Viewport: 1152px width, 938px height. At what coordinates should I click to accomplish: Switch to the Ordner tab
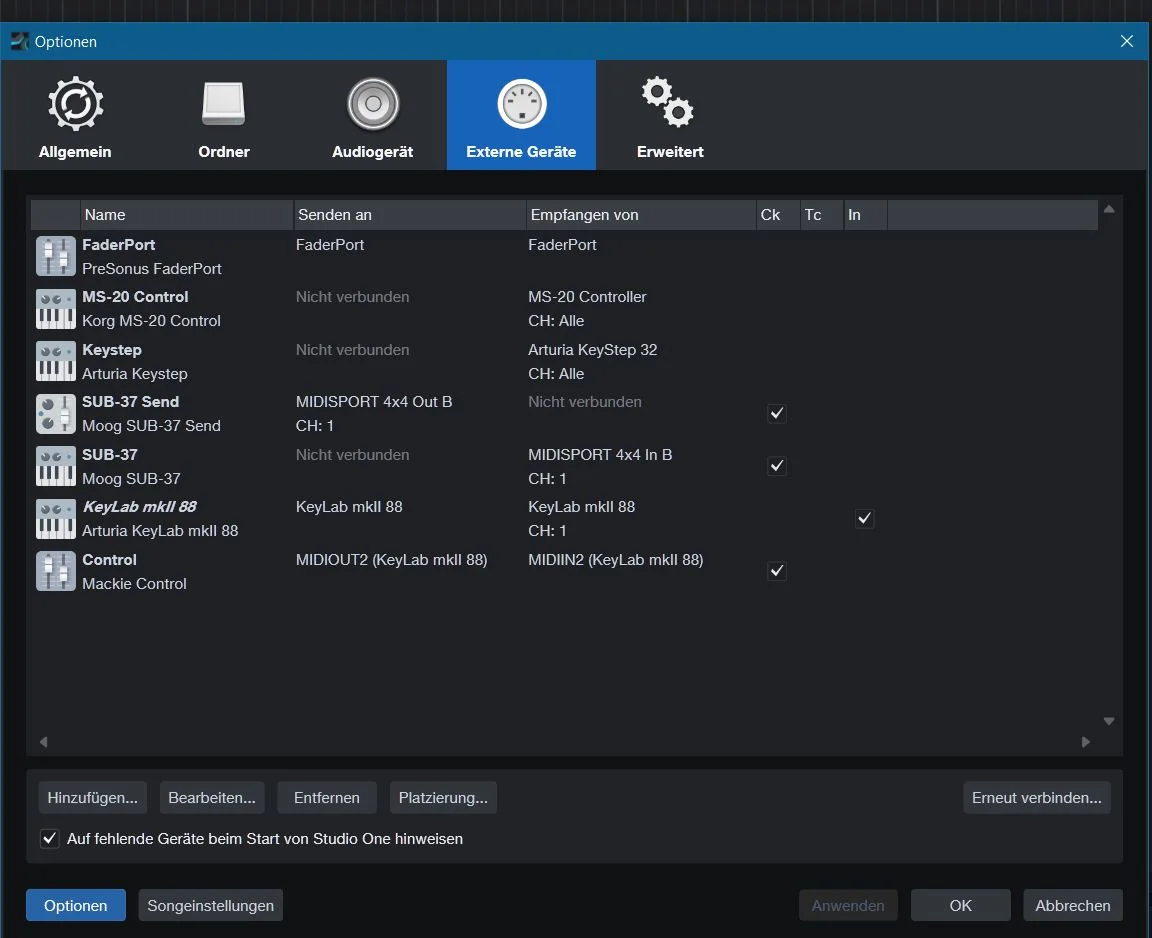[224, 116]
